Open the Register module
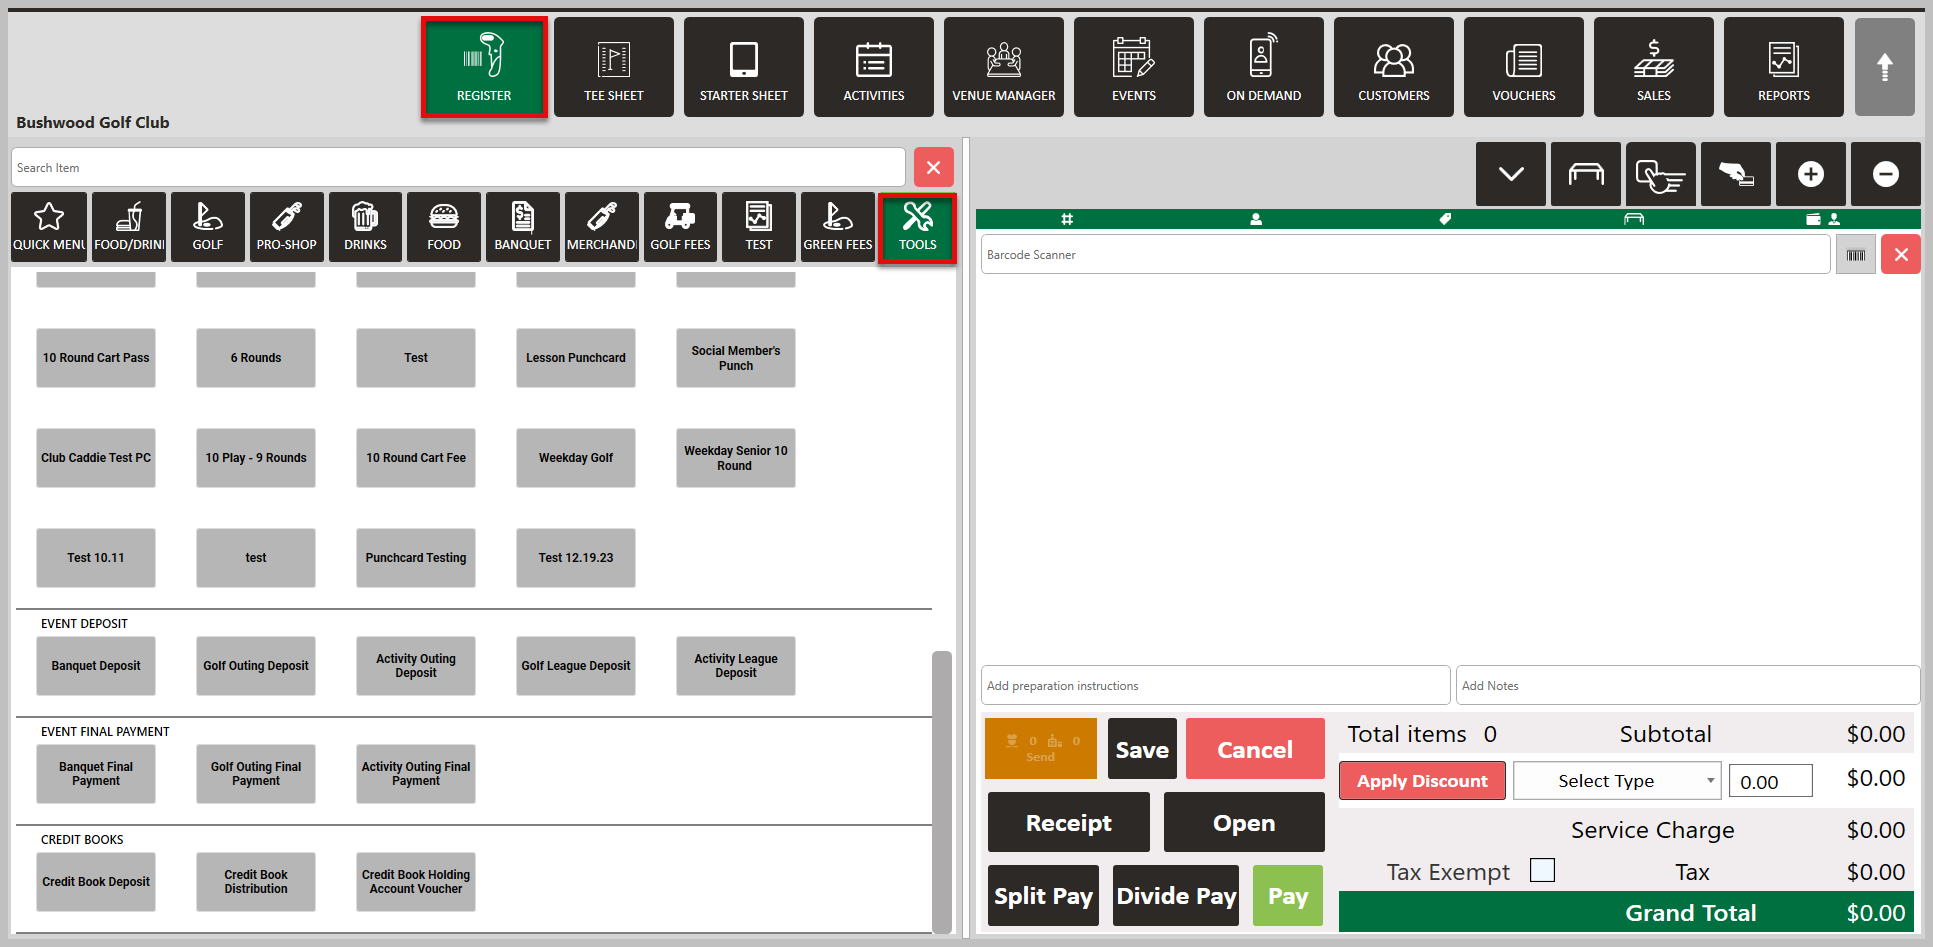Screen dimensions: 1933x947 click(x=484, y=67)
